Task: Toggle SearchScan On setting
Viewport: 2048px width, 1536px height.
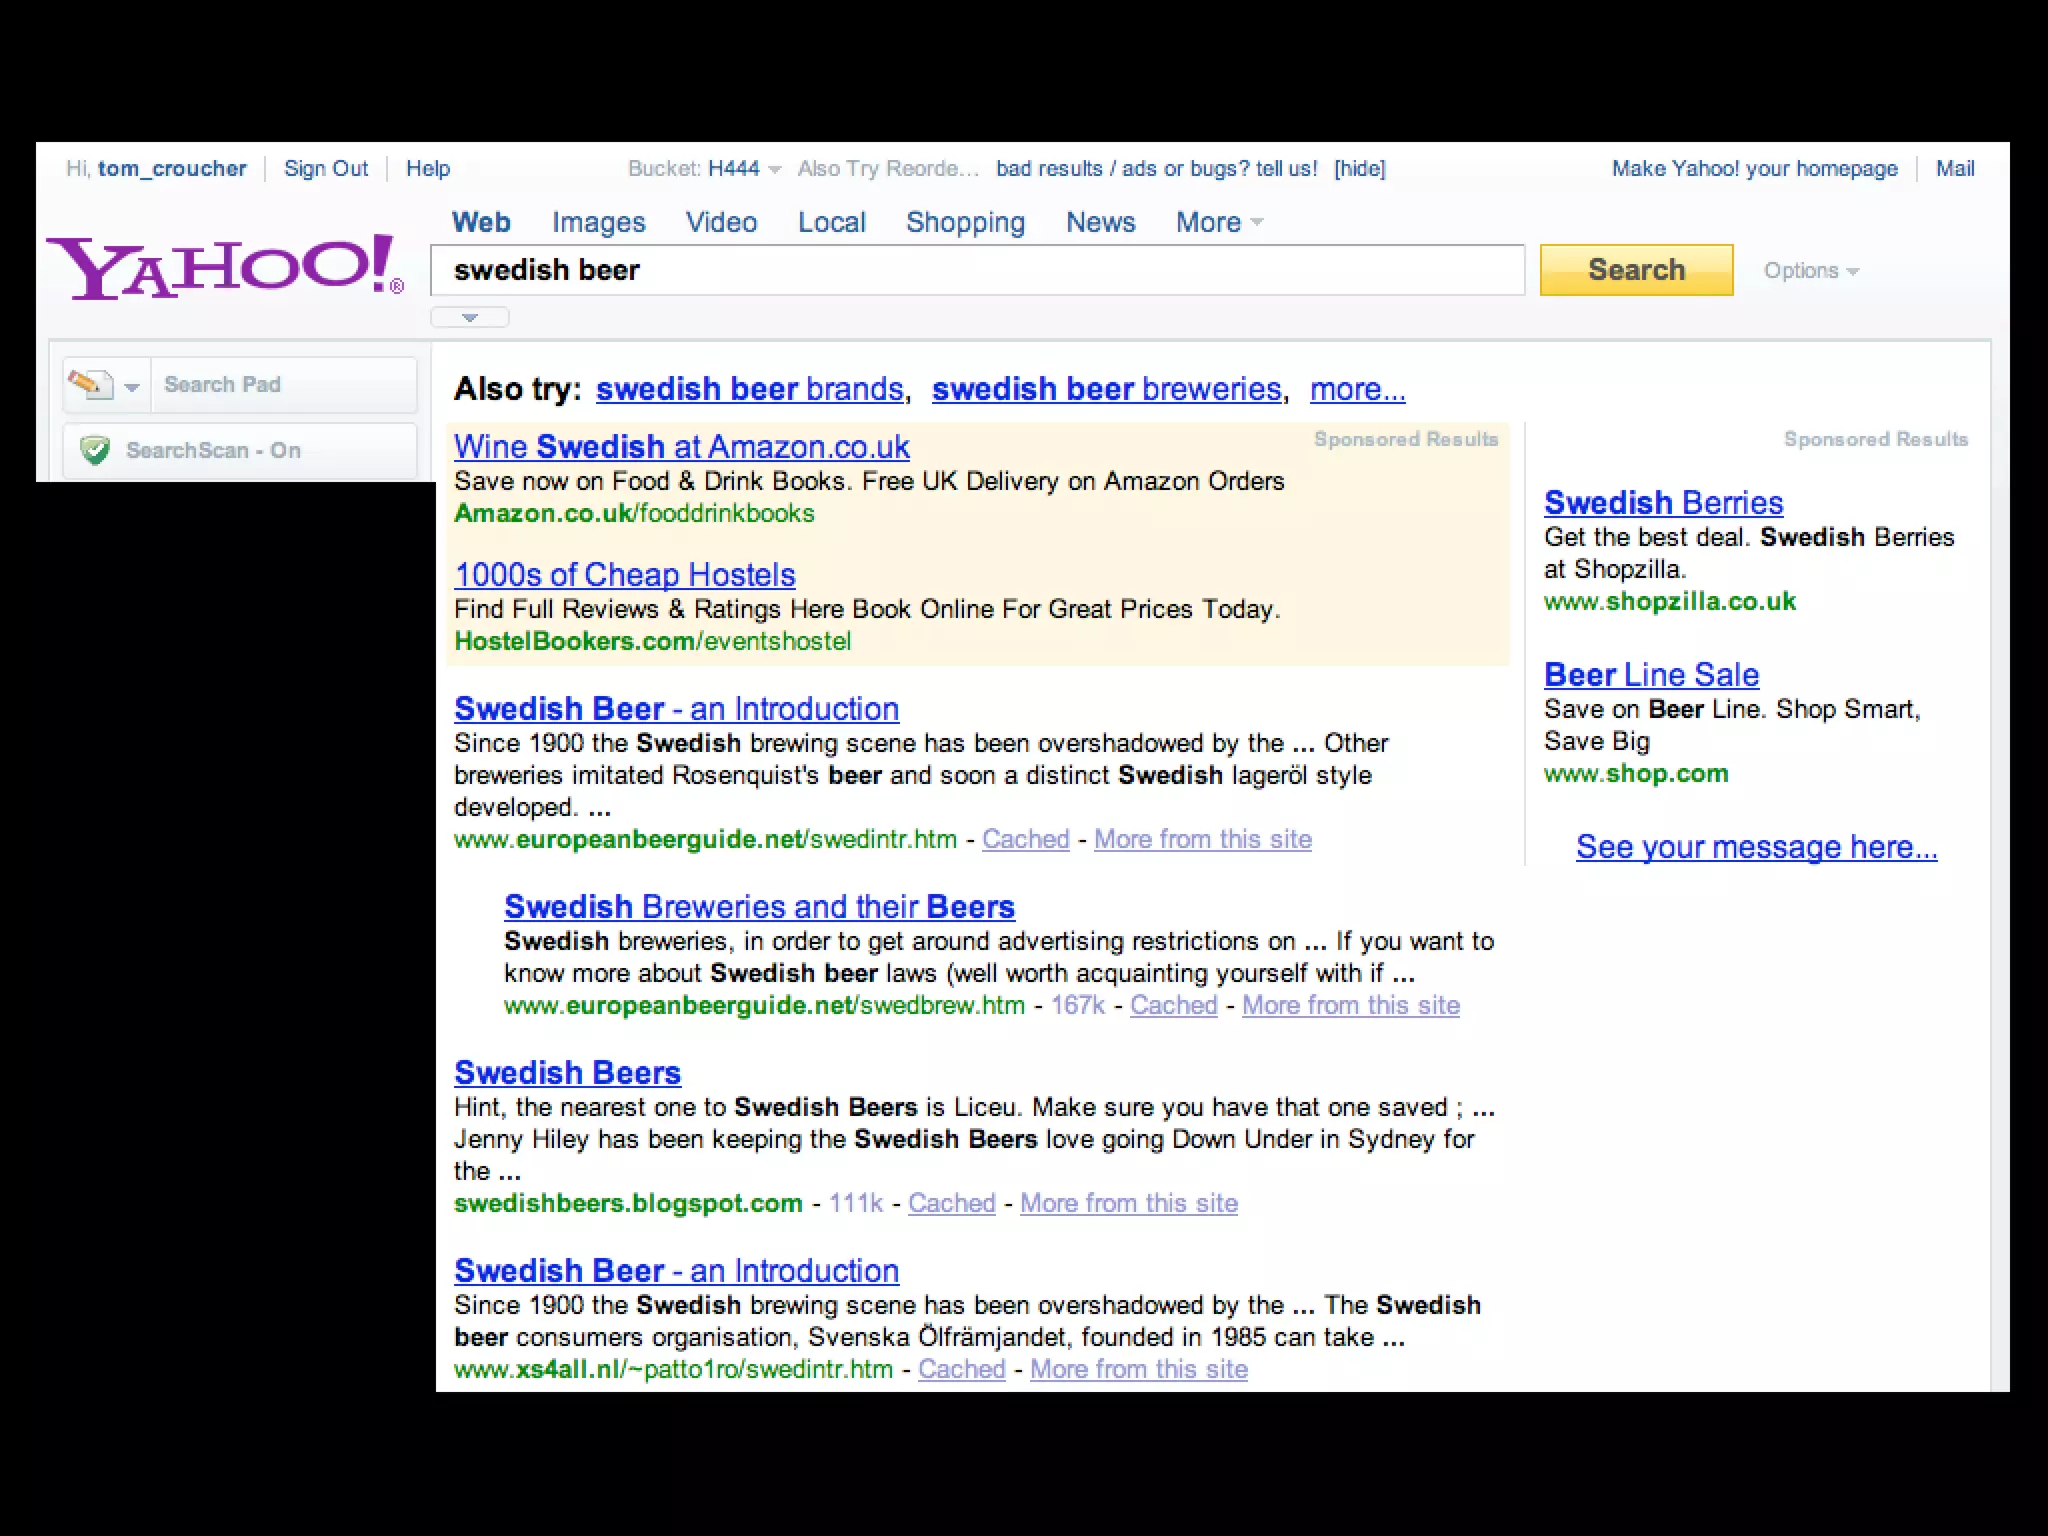Action: click(x=213, y=451)
